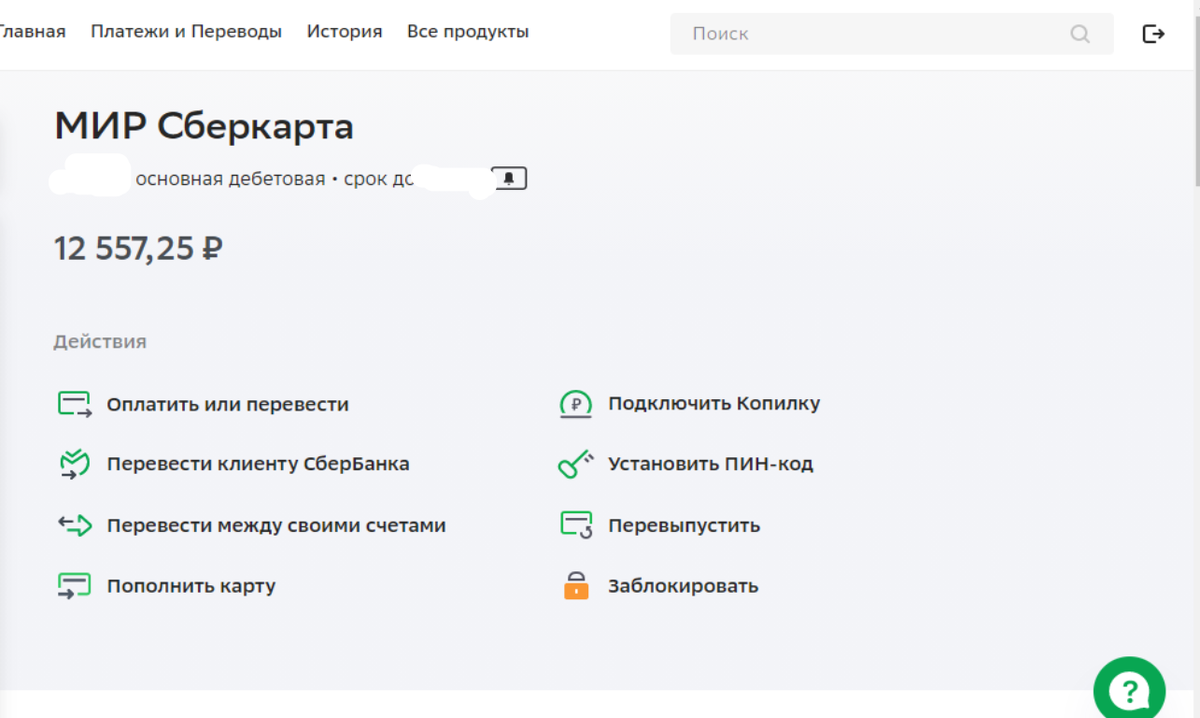The image size is (1200, 718).
Task: Open the Платежи и Переводы menu
Action: [x=186, y=31]
